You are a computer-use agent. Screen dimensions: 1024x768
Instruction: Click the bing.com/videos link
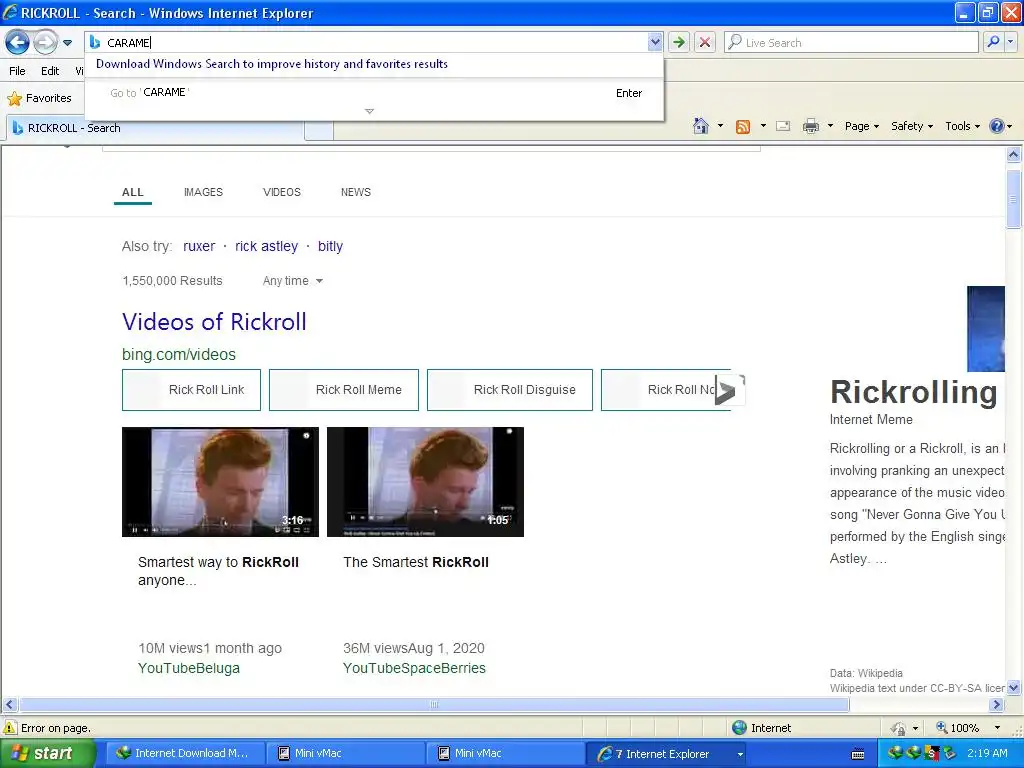tap(179, 355)
